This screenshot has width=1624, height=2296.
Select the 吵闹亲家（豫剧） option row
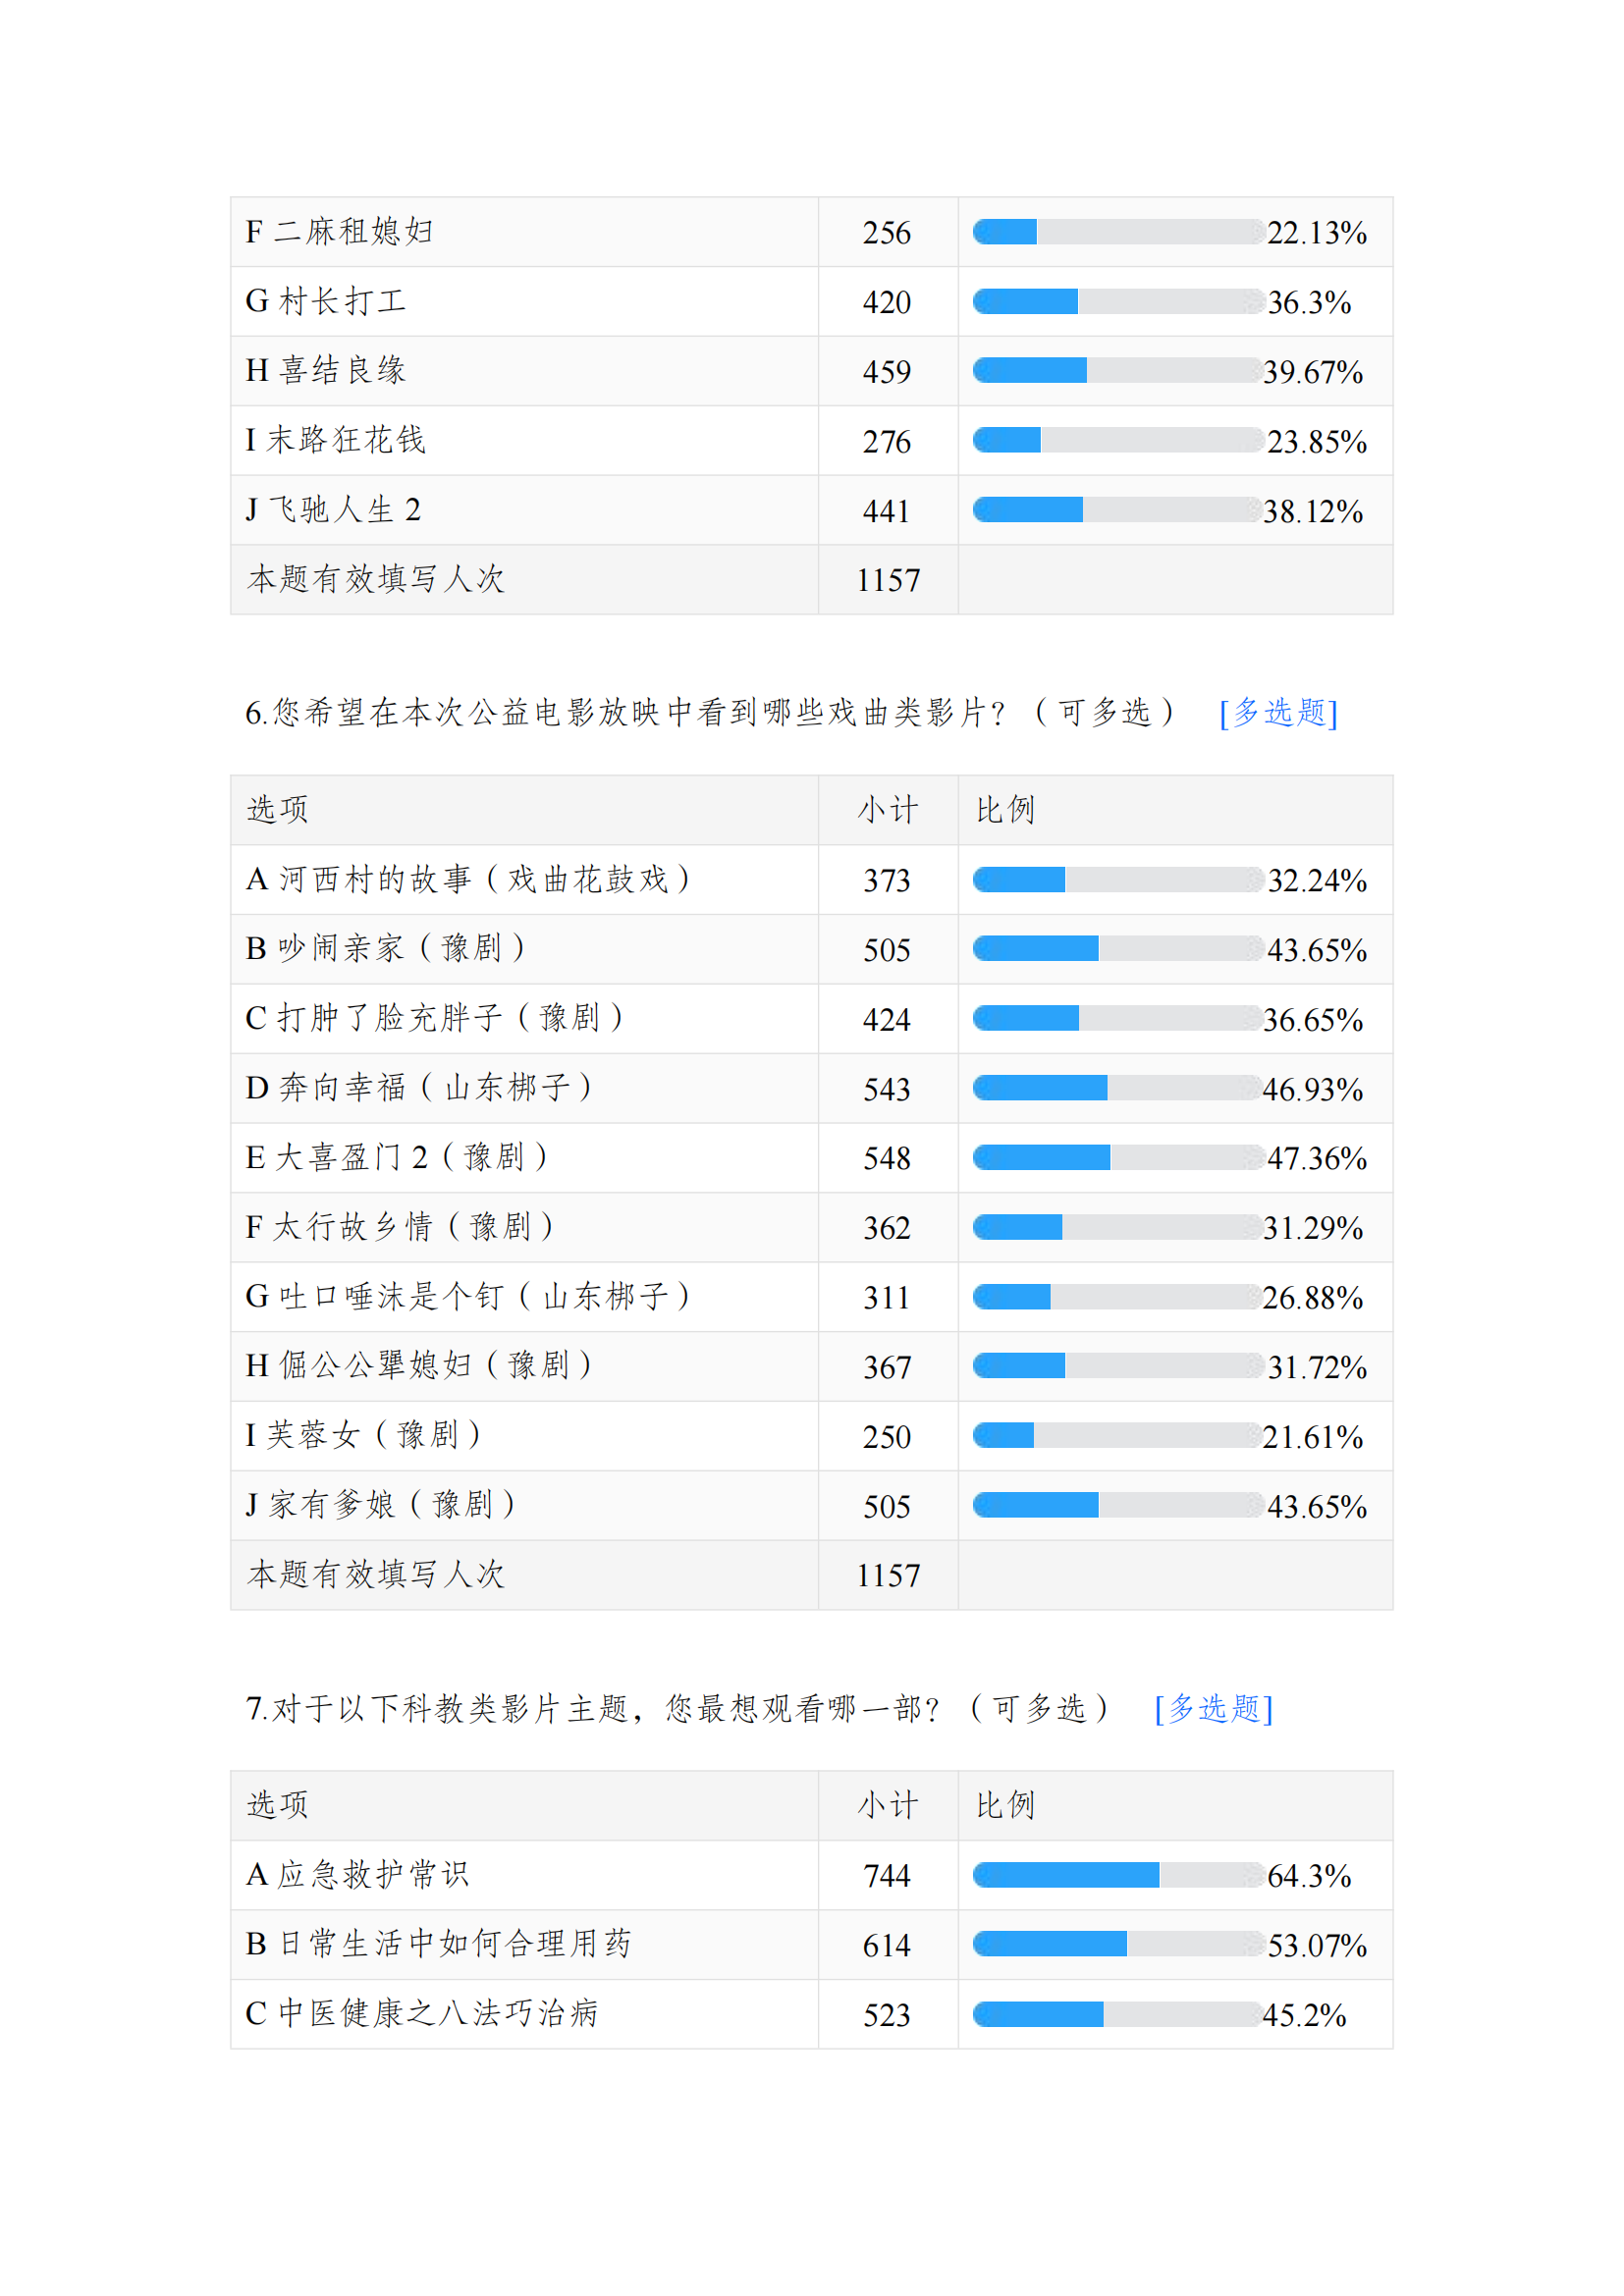385,949
